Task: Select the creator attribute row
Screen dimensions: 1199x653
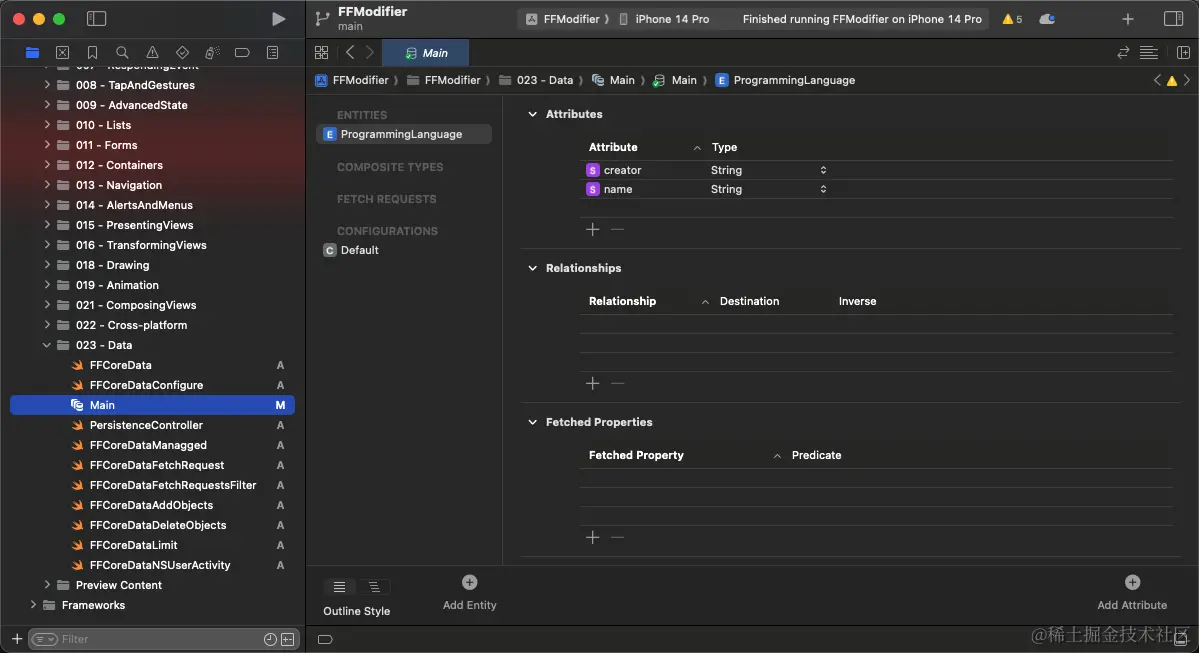Action: tap(876, 170)
